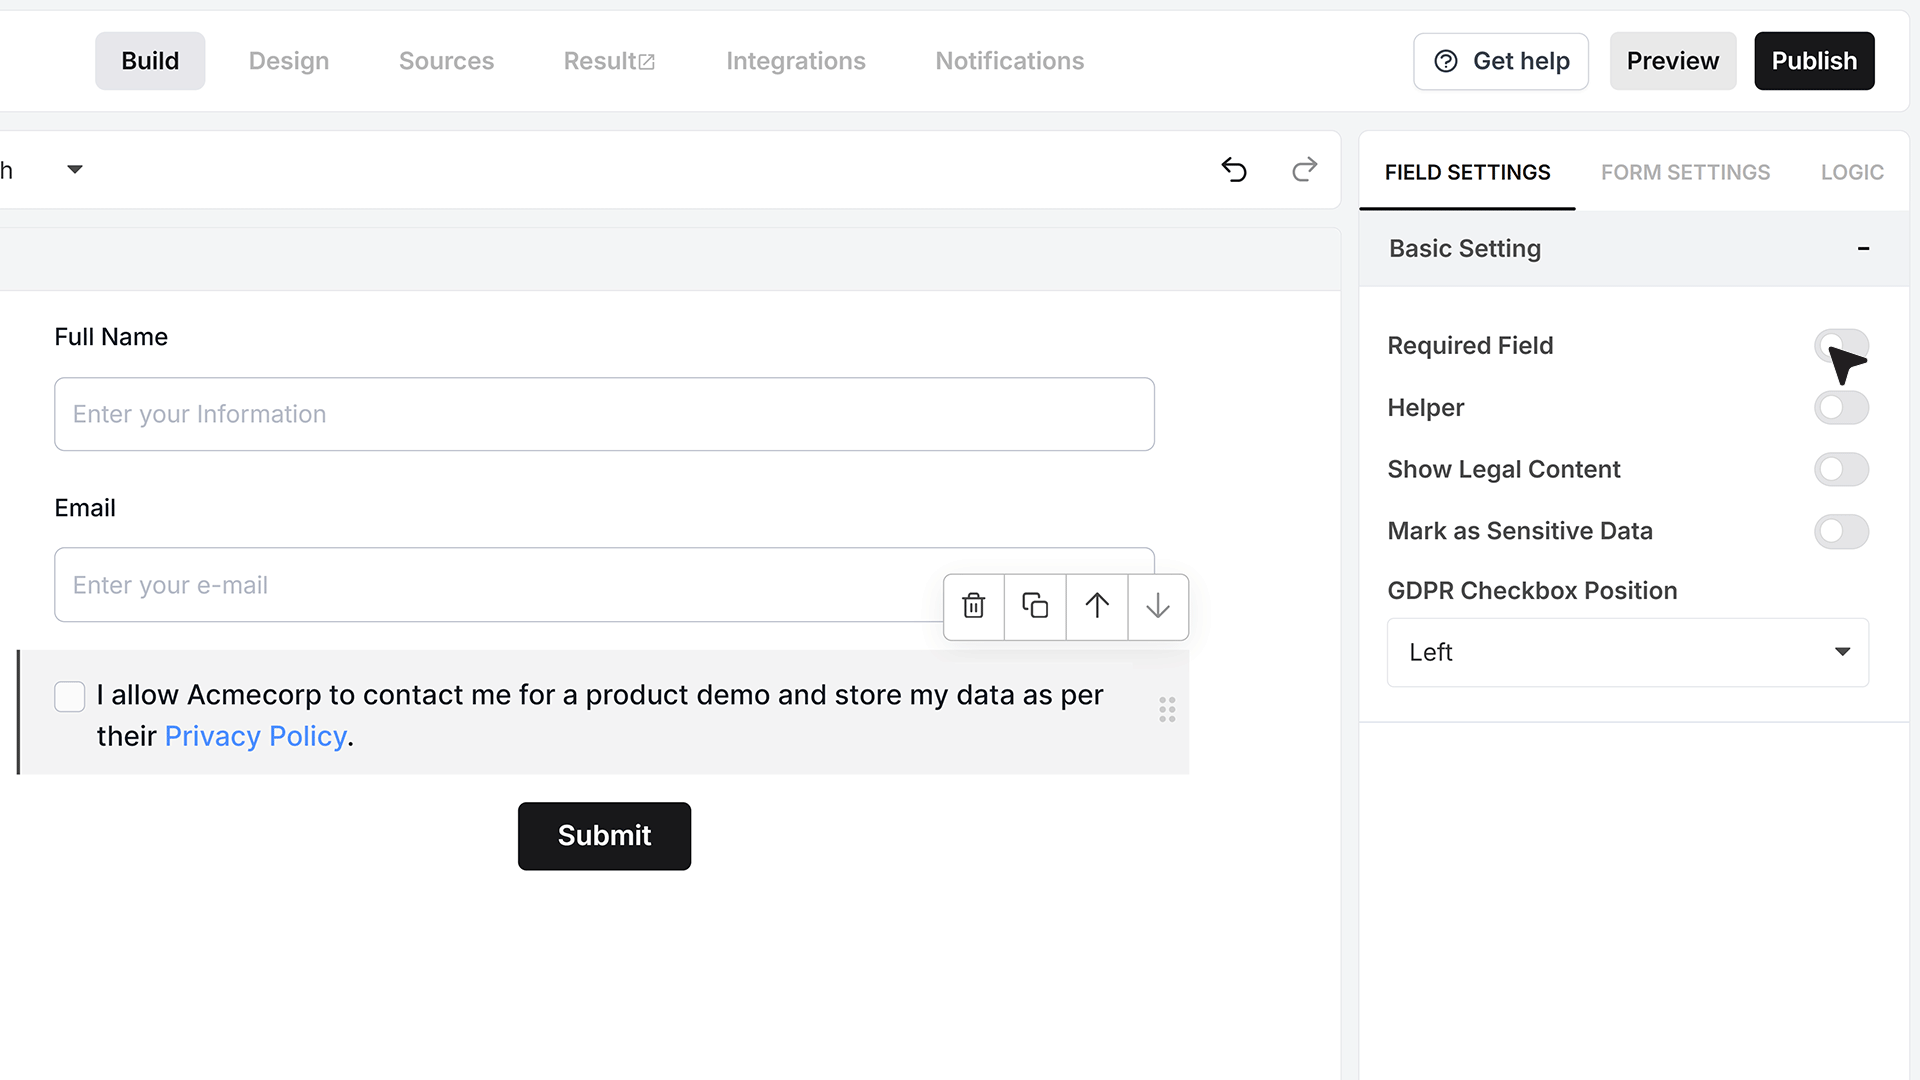Open the GDPR Checkbox Position dropdown
Screen dimensions: 1920x1080
[x=1627, y=652]
